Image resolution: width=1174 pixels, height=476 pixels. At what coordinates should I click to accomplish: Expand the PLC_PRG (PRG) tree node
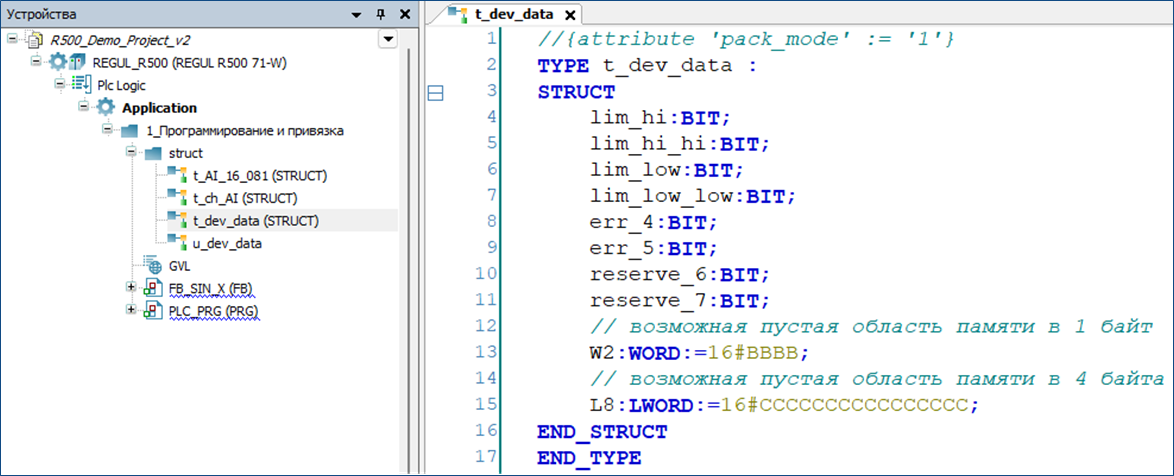(132, 311)
